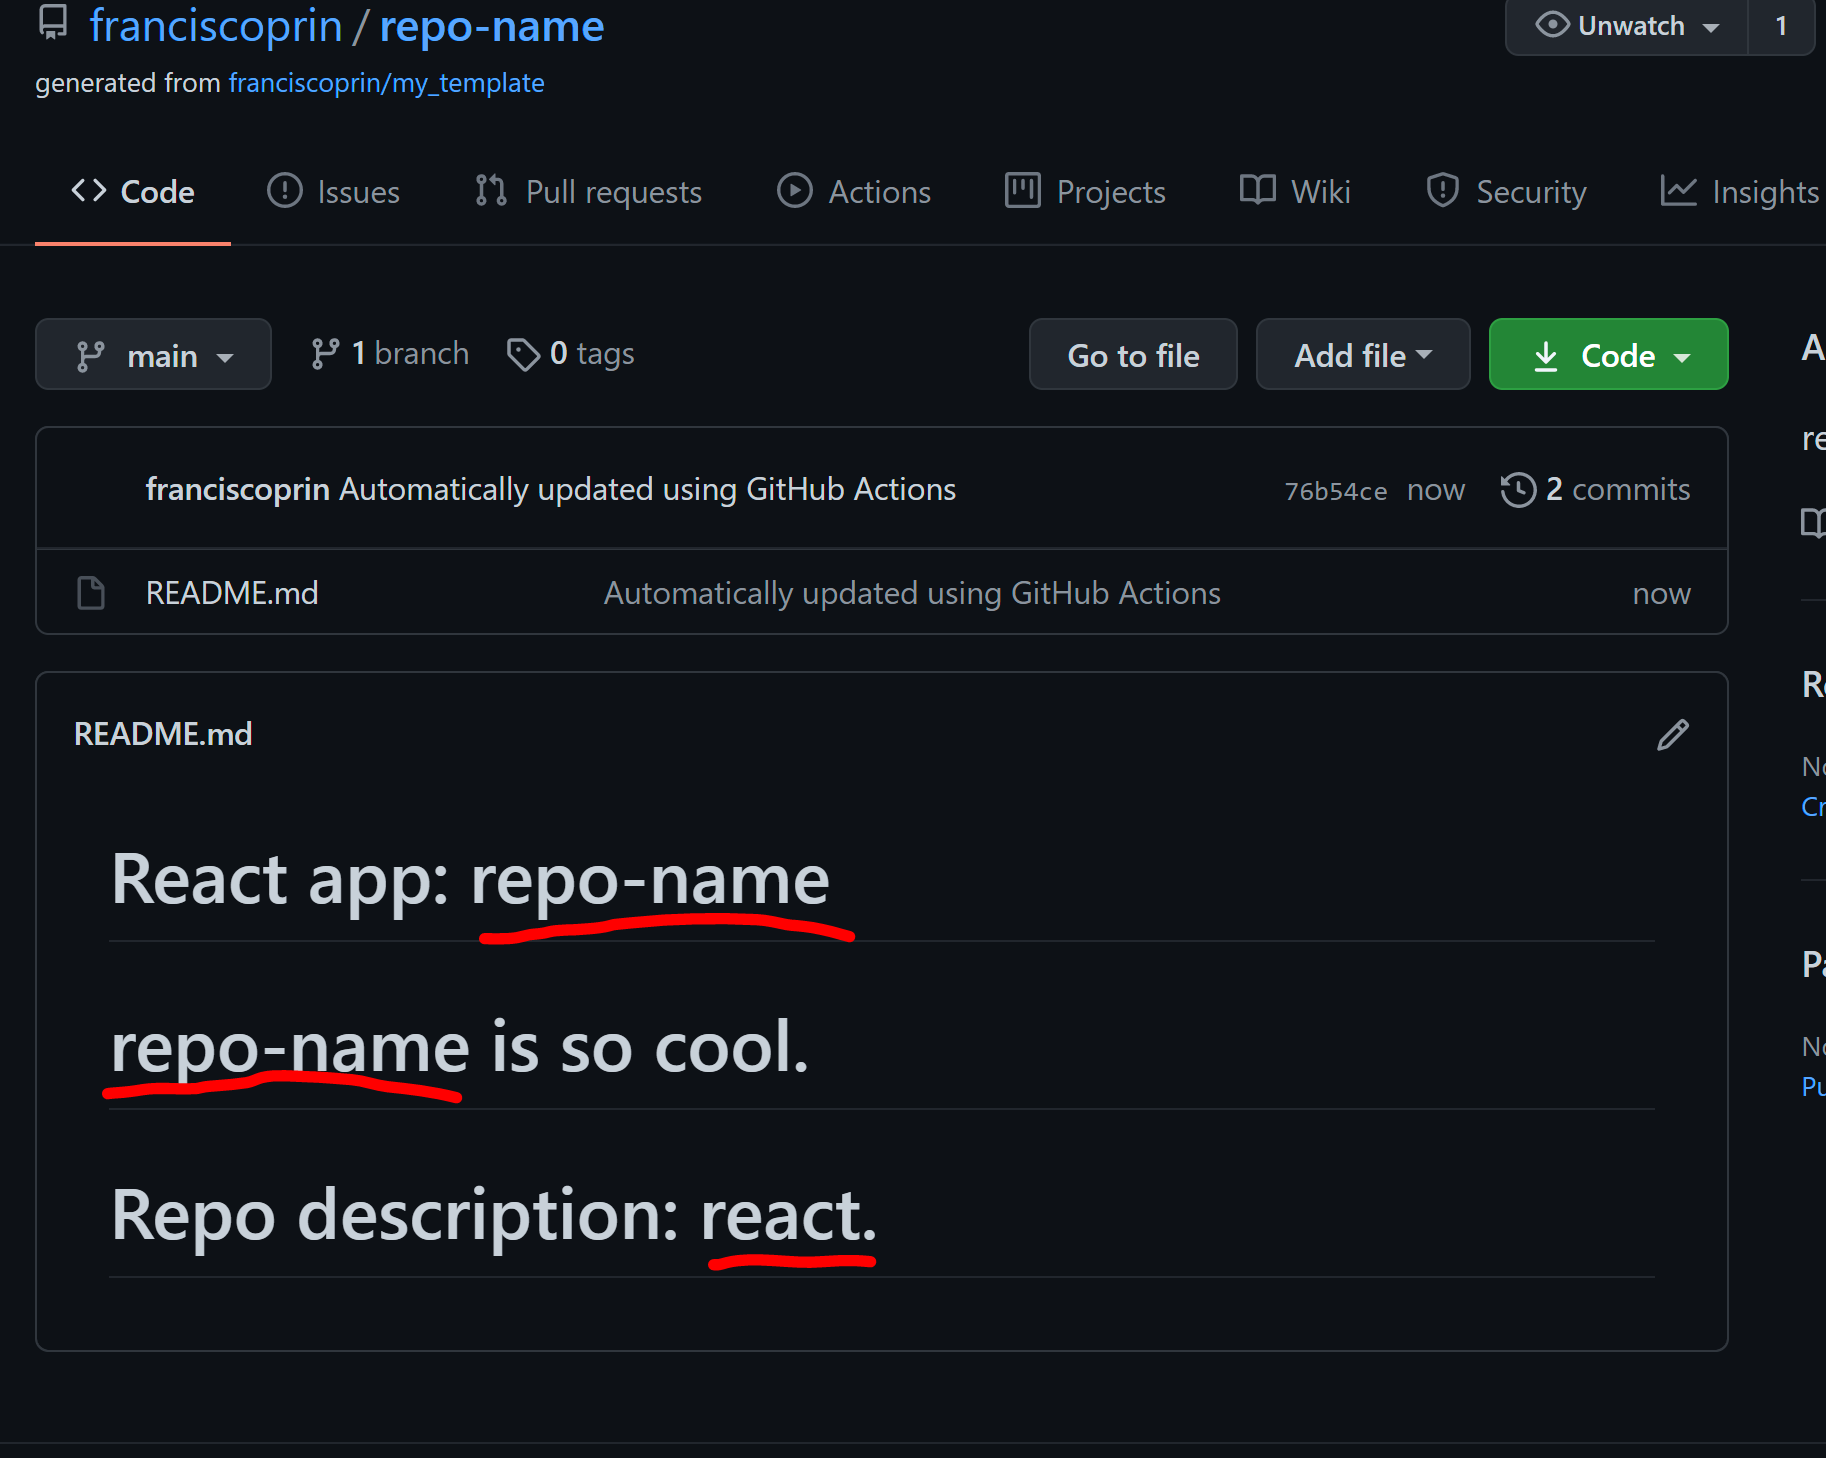Switch to the Code tab

pyautogui.click(x=133, y=192)
